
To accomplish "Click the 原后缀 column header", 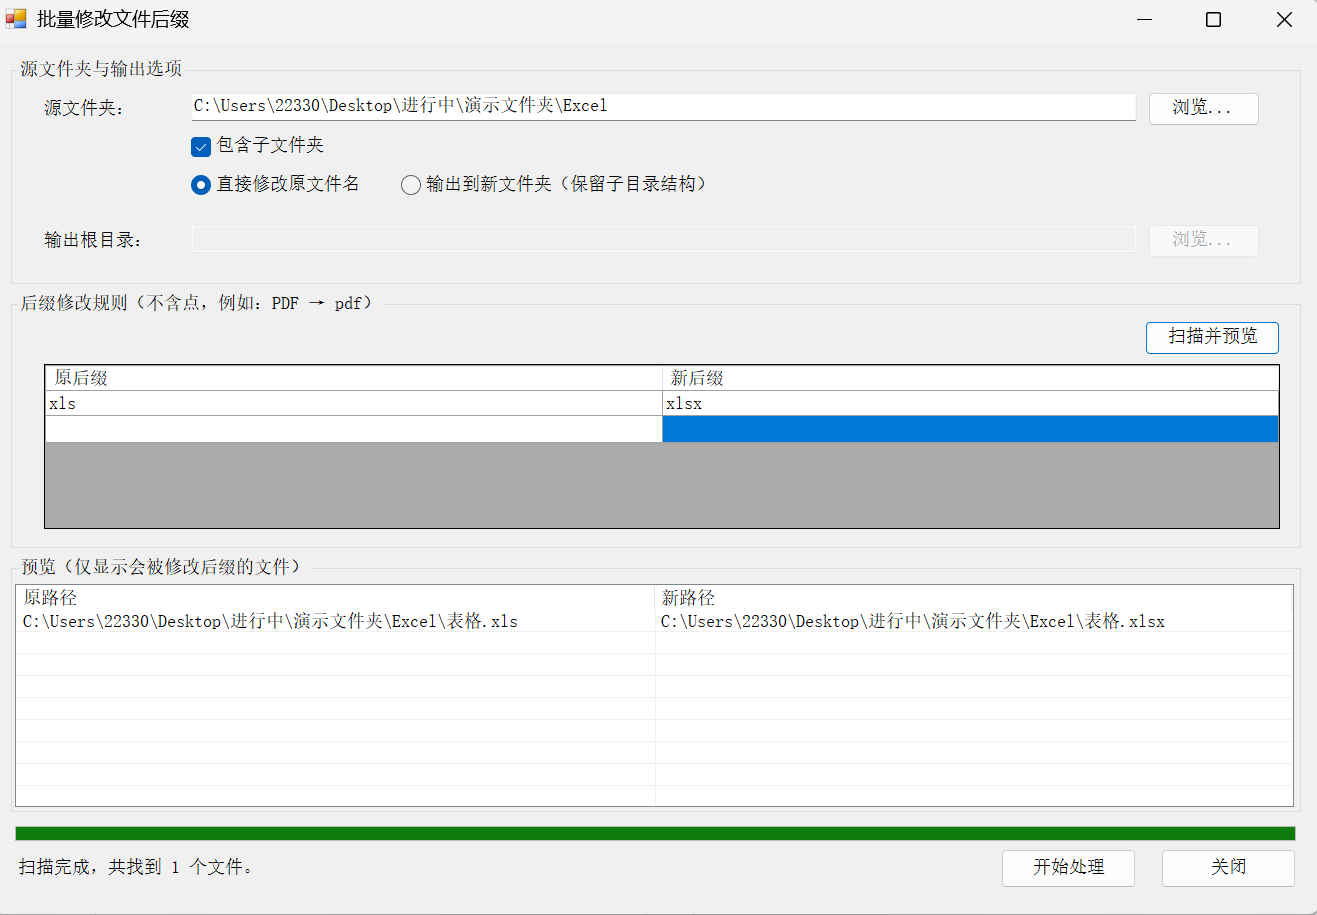I will (353, 378).
